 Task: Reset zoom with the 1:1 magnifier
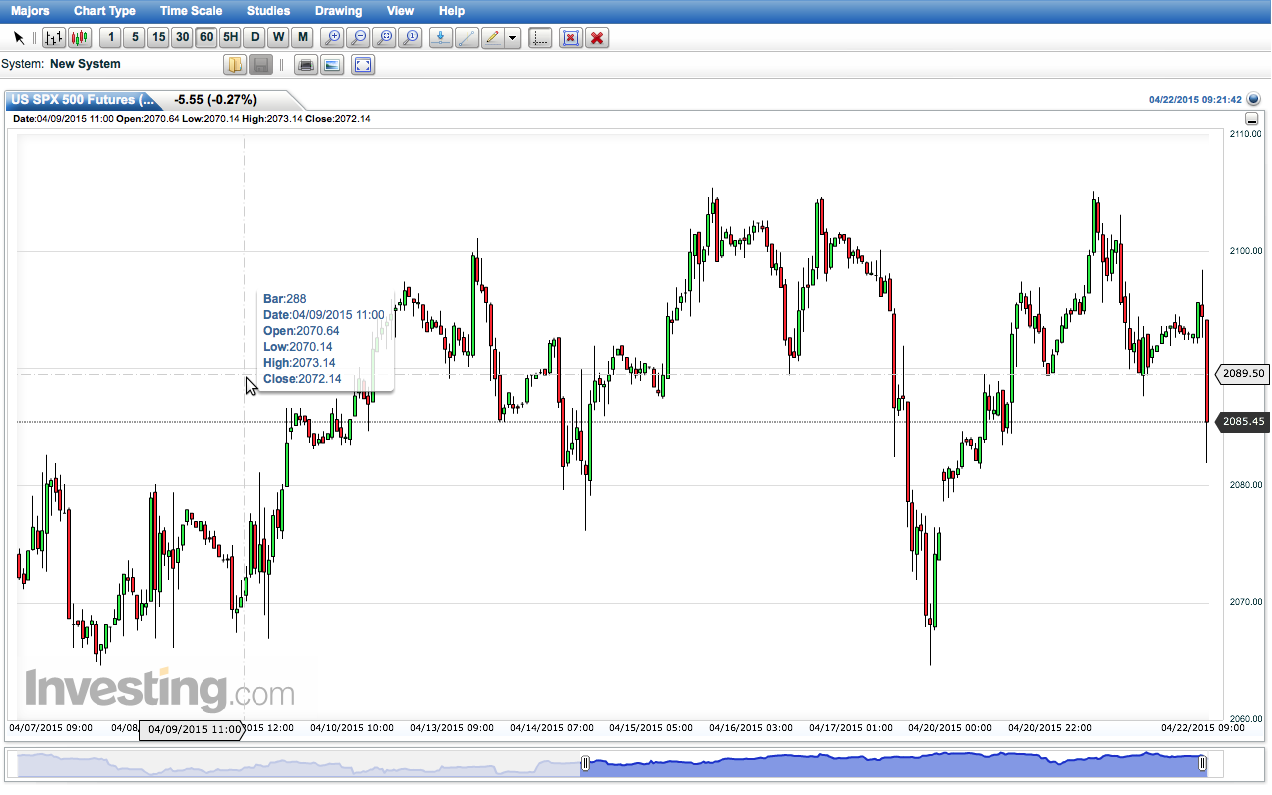pos(411,38)
